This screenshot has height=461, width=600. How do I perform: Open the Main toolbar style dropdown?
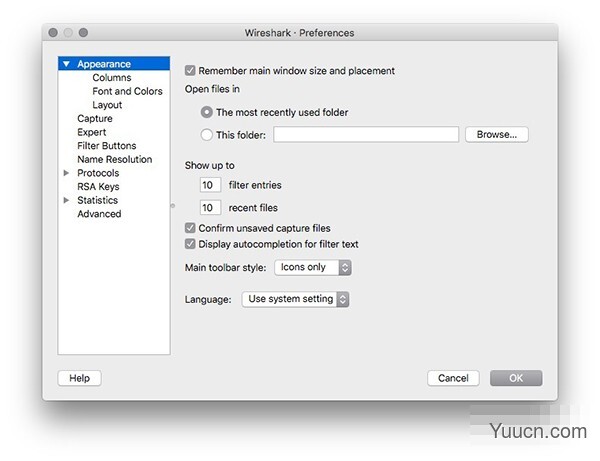click(x=313, y=267)
